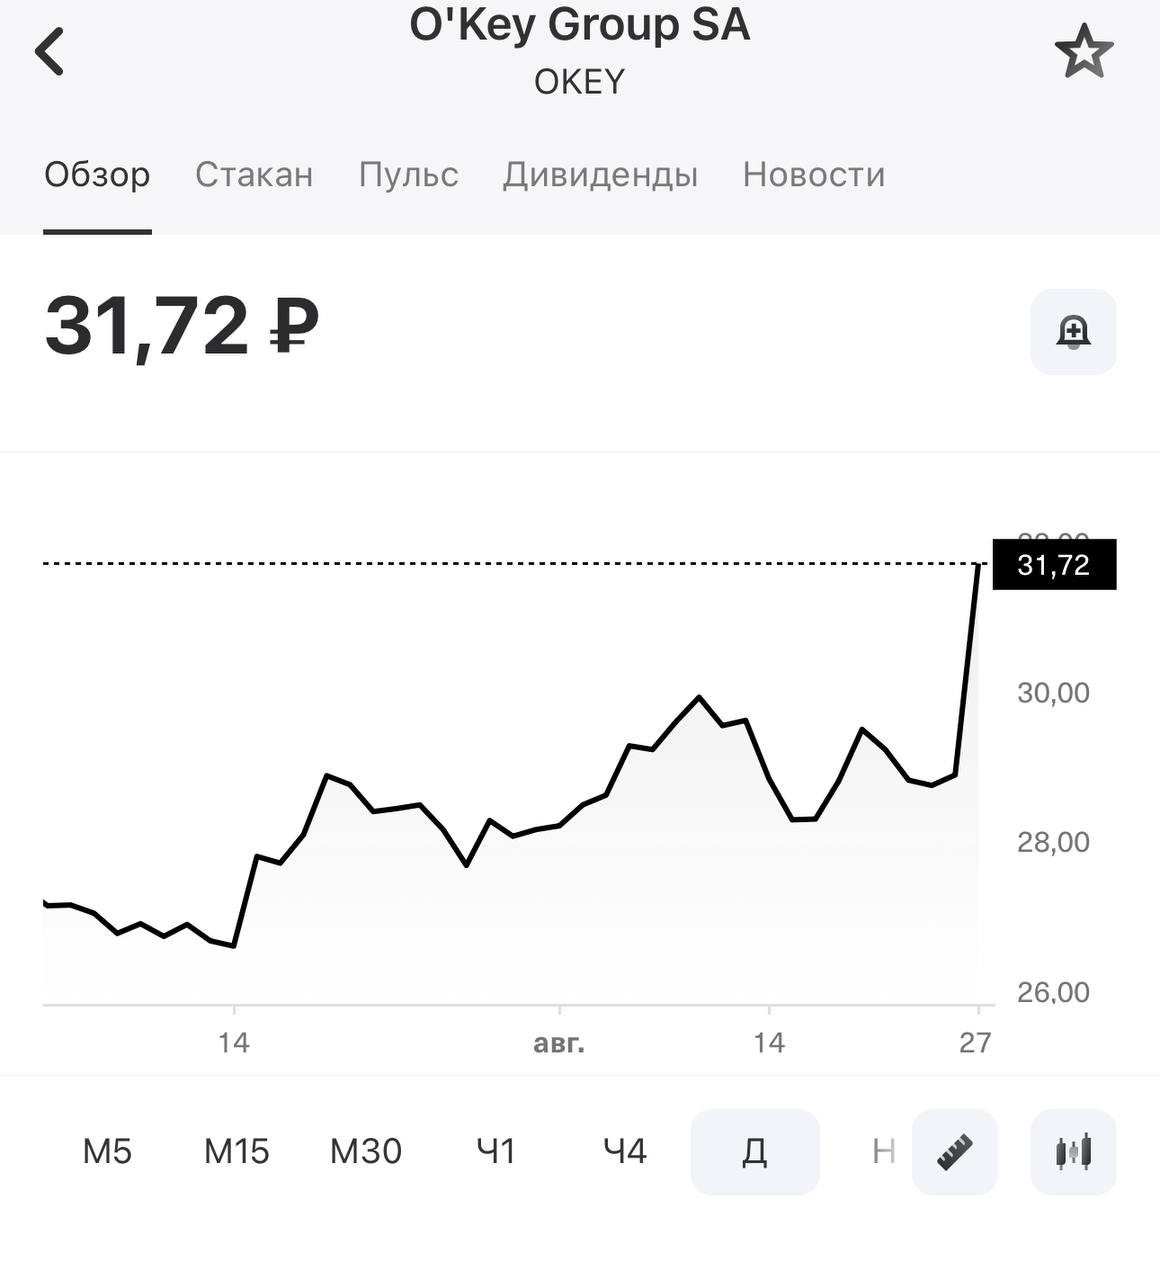Choose the М30 chart interval

[366, 1152]
